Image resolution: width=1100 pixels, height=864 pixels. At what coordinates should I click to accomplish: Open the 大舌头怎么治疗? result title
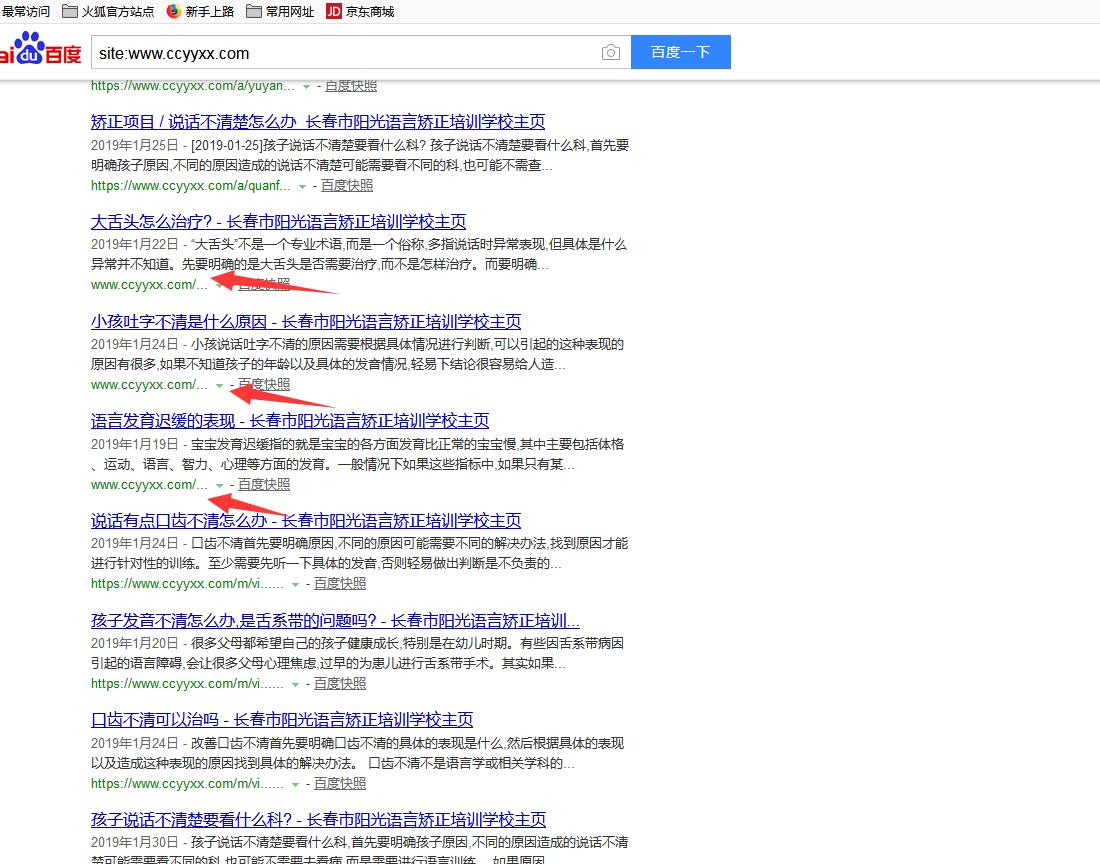point(278,221)
